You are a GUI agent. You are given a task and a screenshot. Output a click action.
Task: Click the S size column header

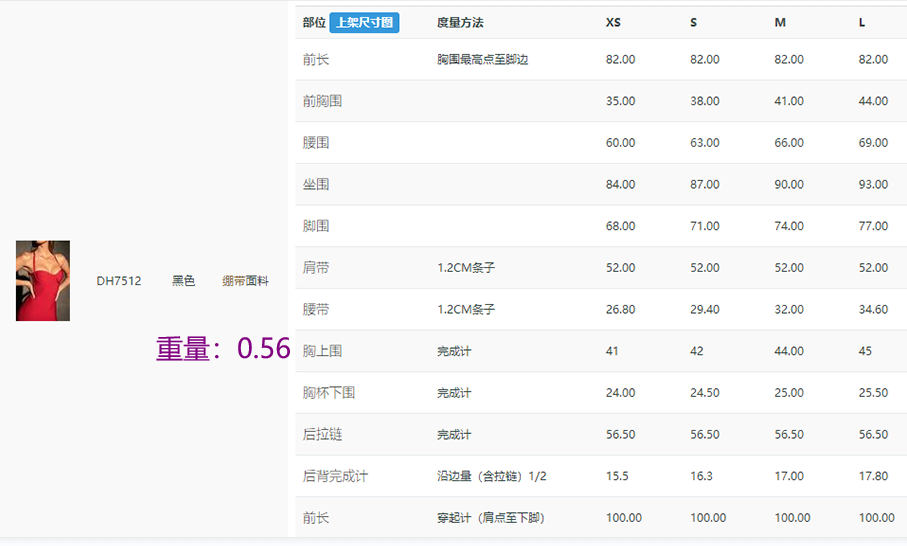(694, 23)
